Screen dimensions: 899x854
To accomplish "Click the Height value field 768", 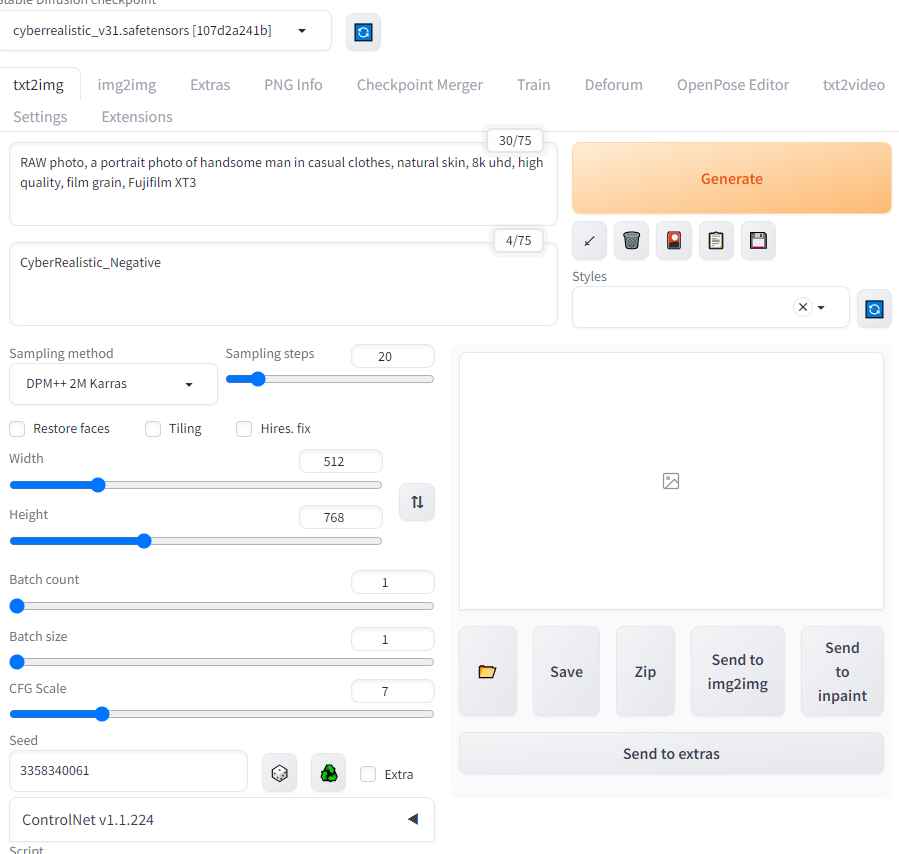I will tap(341, 518).
